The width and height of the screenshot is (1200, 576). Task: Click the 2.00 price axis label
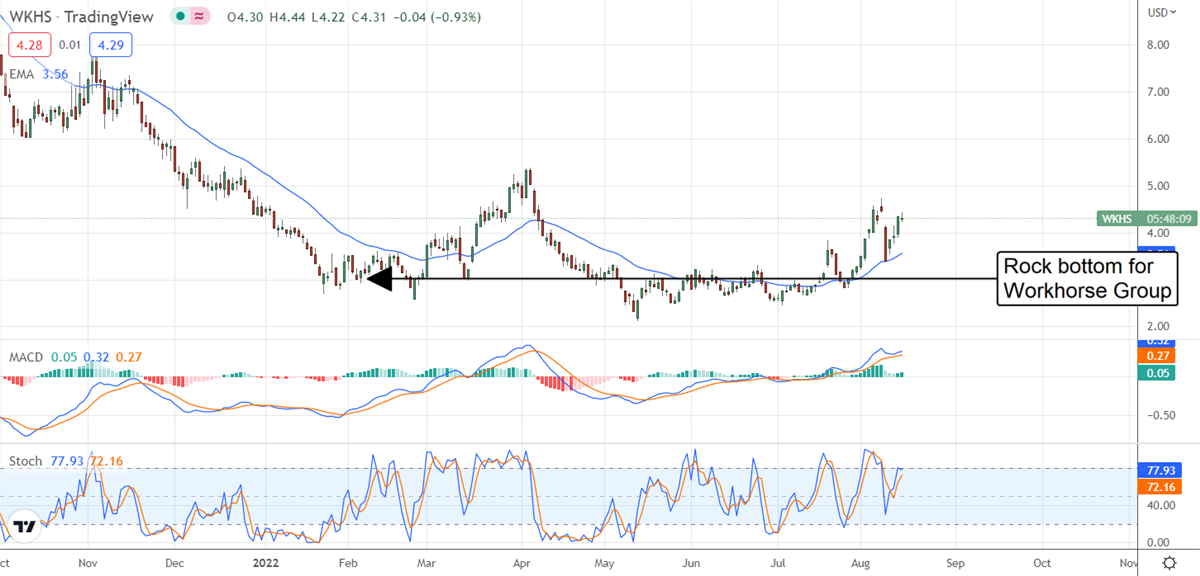click(x=1158, y=326)
